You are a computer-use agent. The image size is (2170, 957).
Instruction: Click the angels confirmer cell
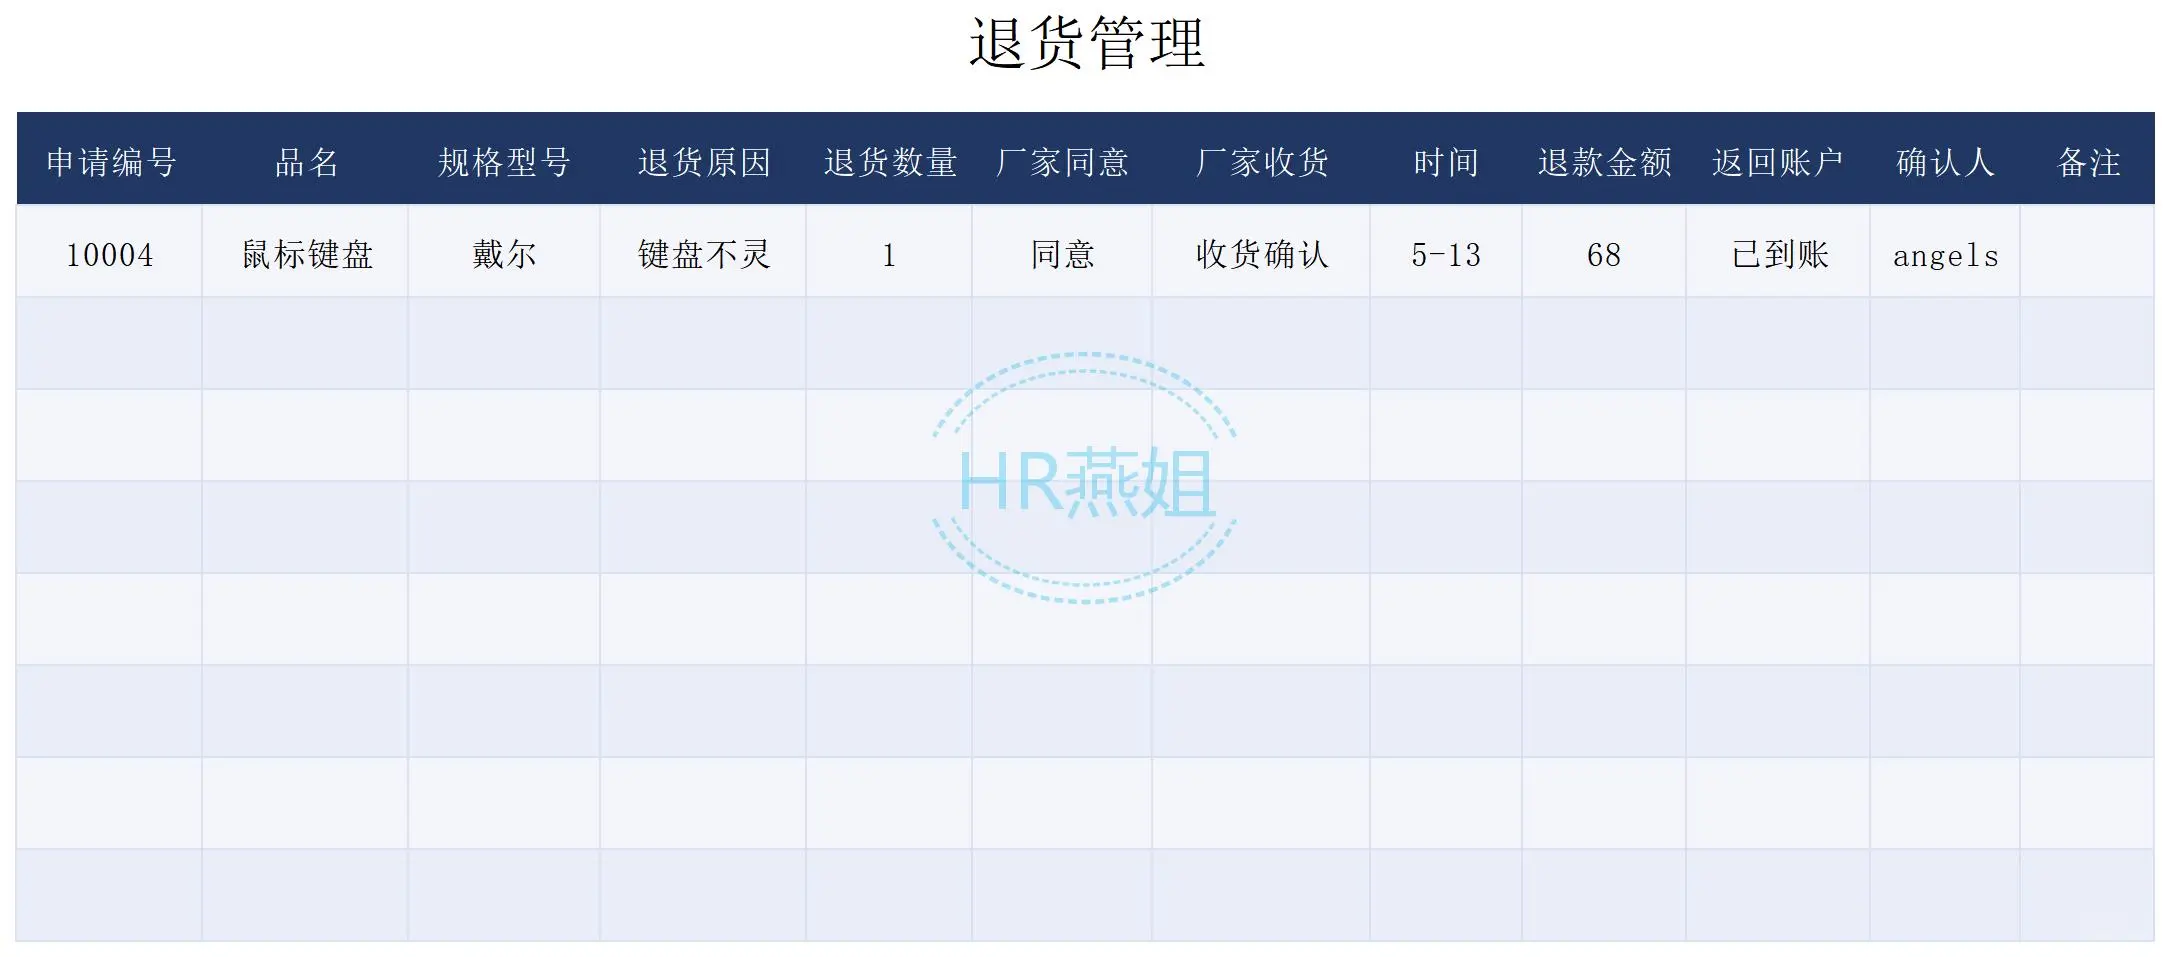click(x=1945, y=253)
